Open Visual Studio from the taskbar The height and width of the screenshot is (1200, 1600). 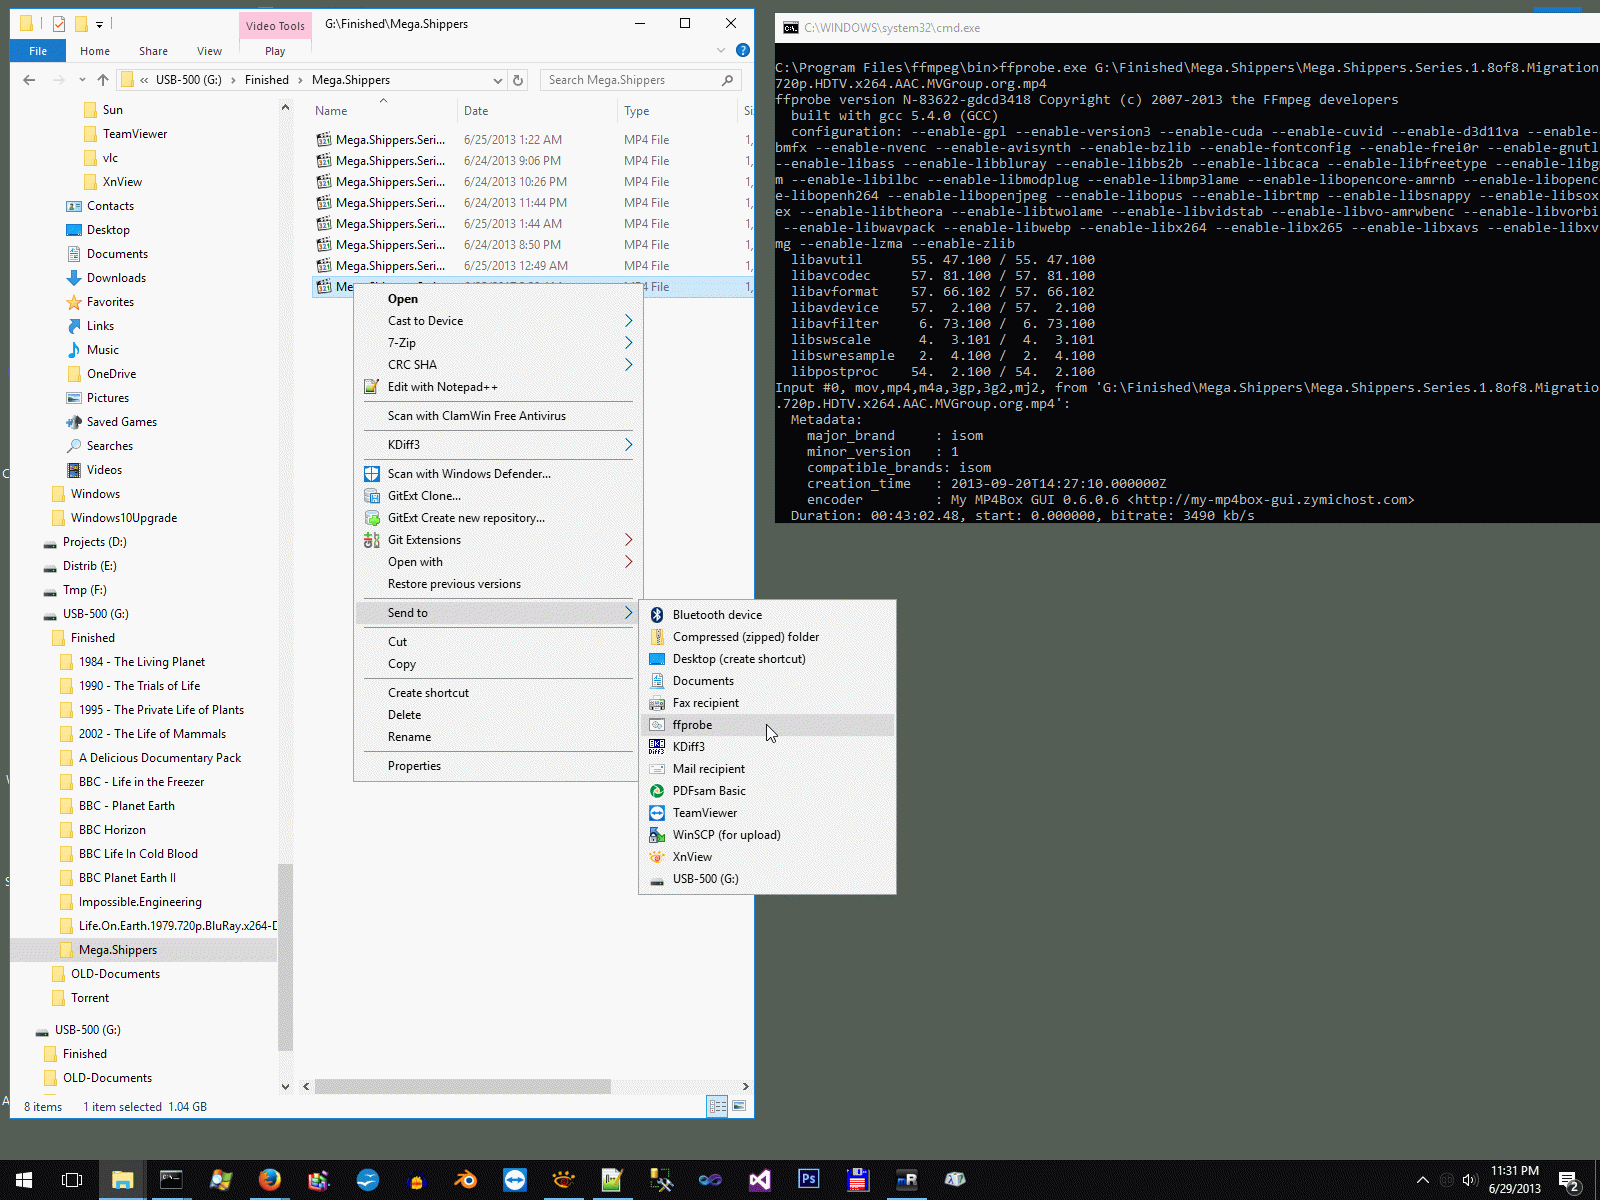759,1180
